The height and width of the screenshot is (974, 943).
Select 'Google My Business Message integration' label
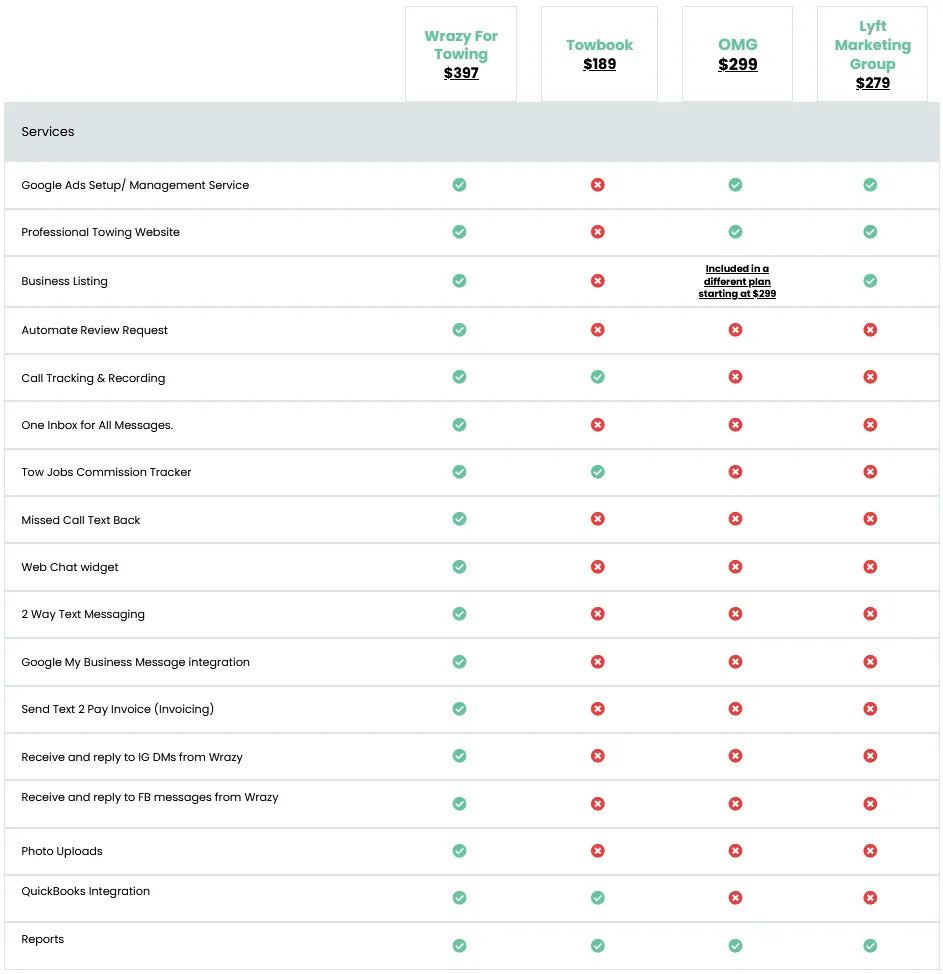click(135, 662)
